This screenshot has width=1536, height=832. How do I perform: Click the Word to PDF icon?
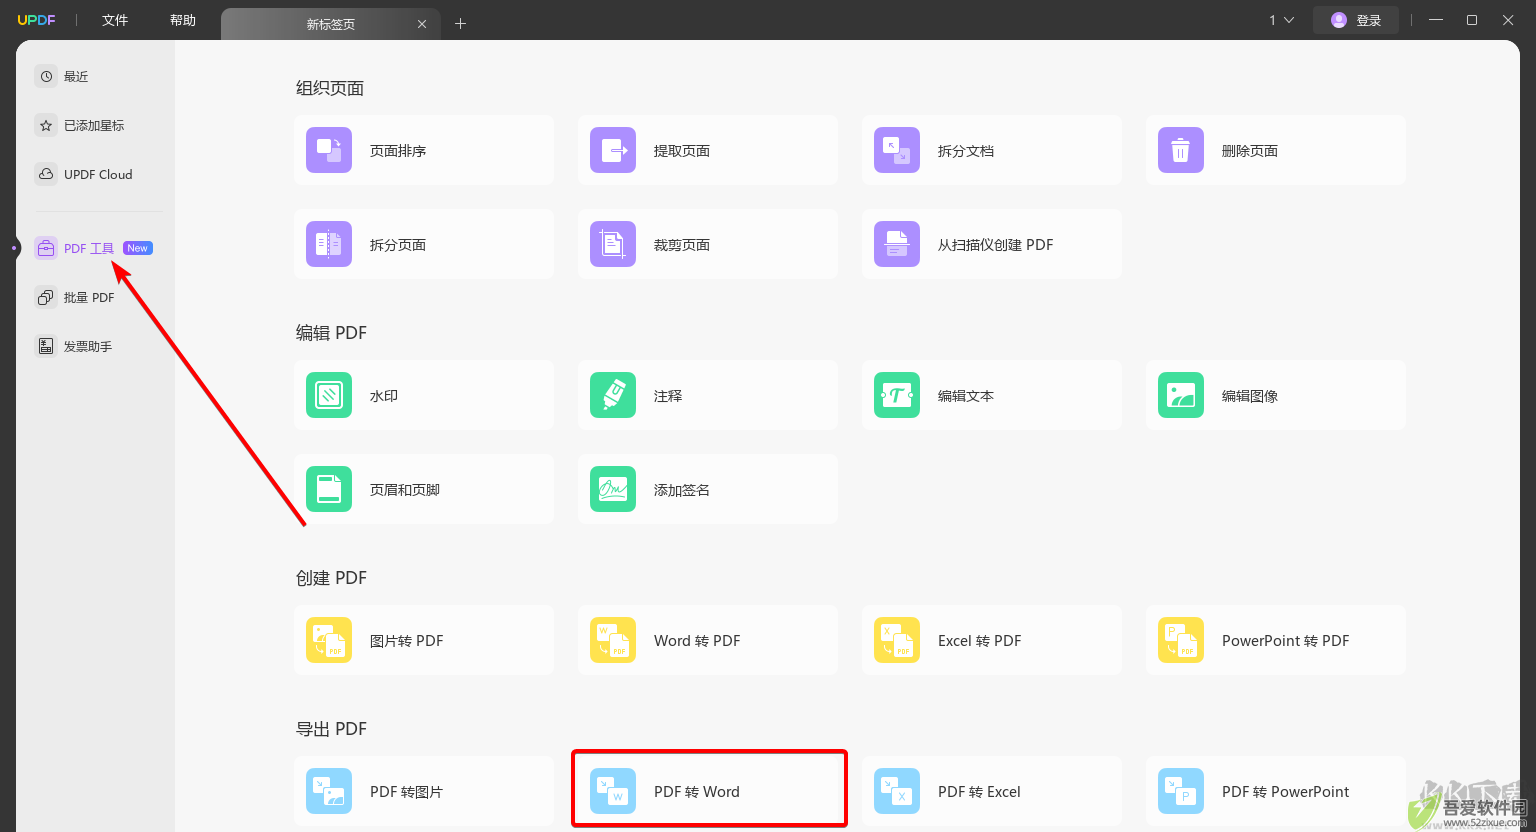(613, 640)
